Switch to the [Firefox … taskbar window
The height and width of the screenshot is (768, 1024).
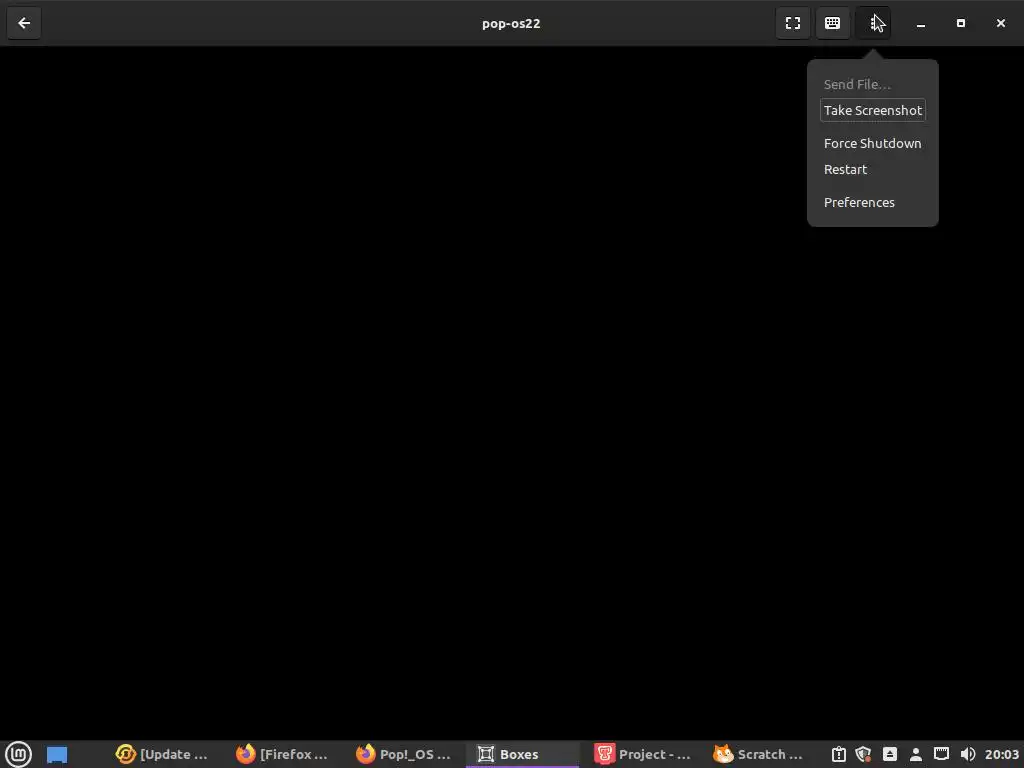[282, 754]
